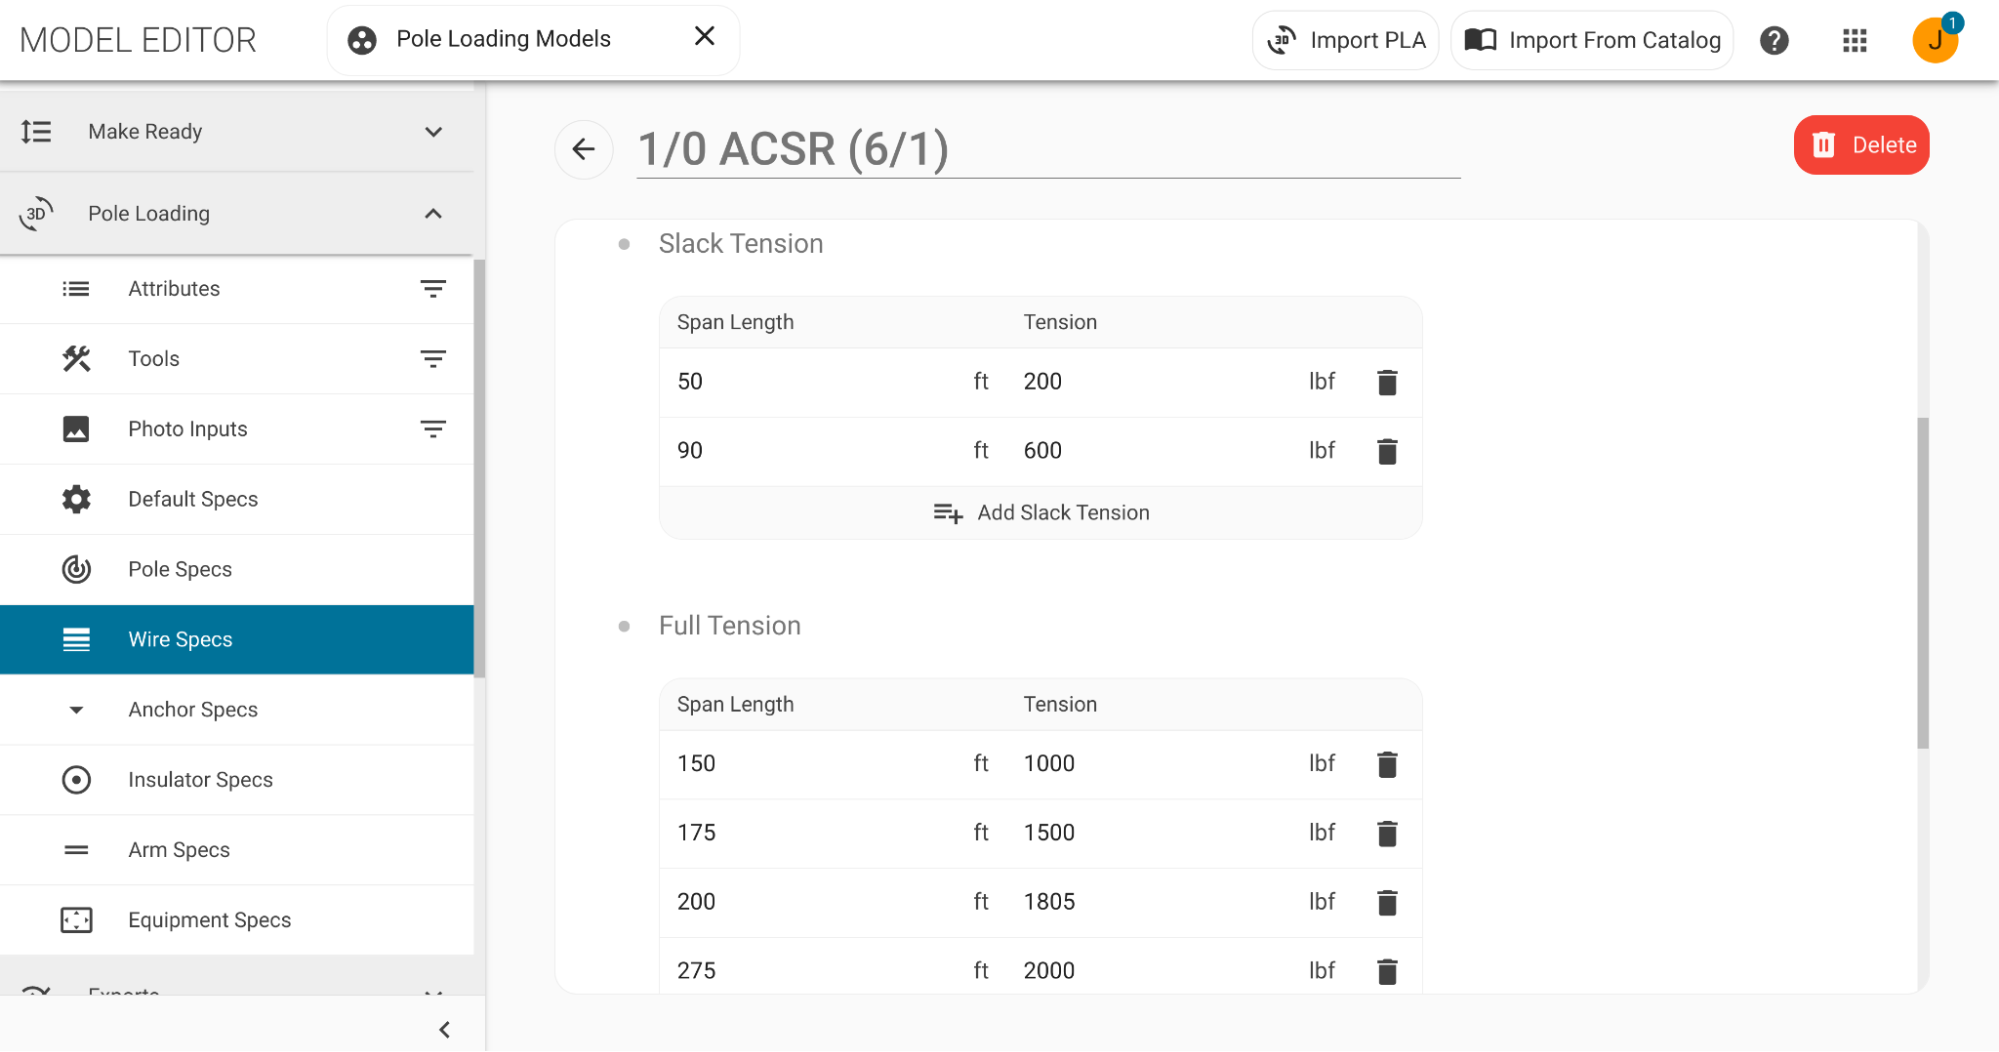Collapse the left sidebar panel
Viewport: 1999px width, 1052px height.
[444, 1029]
